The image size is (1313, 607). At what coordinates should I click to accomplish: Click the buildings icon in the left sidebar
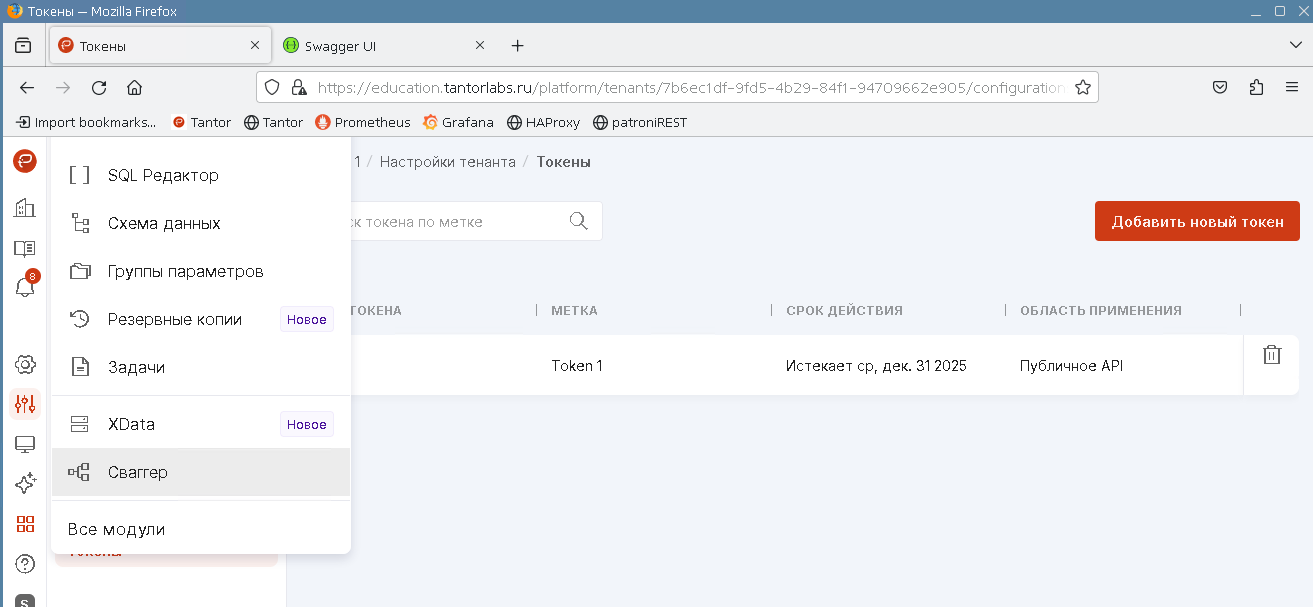click(25, 207)
